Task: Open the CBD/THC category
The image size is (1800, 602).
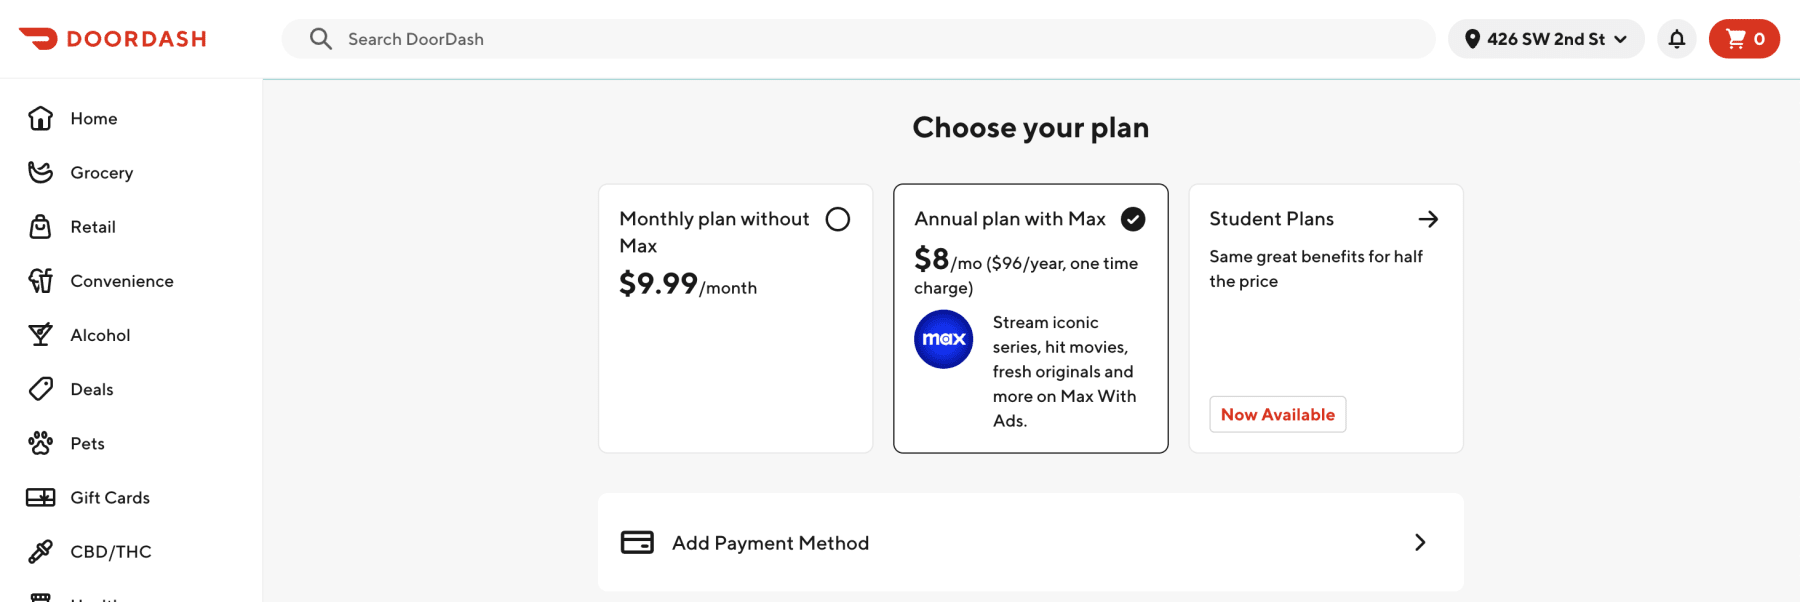Action: 110,551
